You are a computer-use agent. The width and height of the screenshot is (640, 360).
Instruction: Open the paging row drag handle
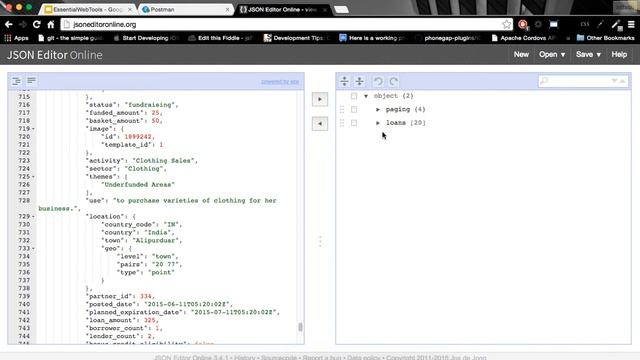click(x=342, y=109)
